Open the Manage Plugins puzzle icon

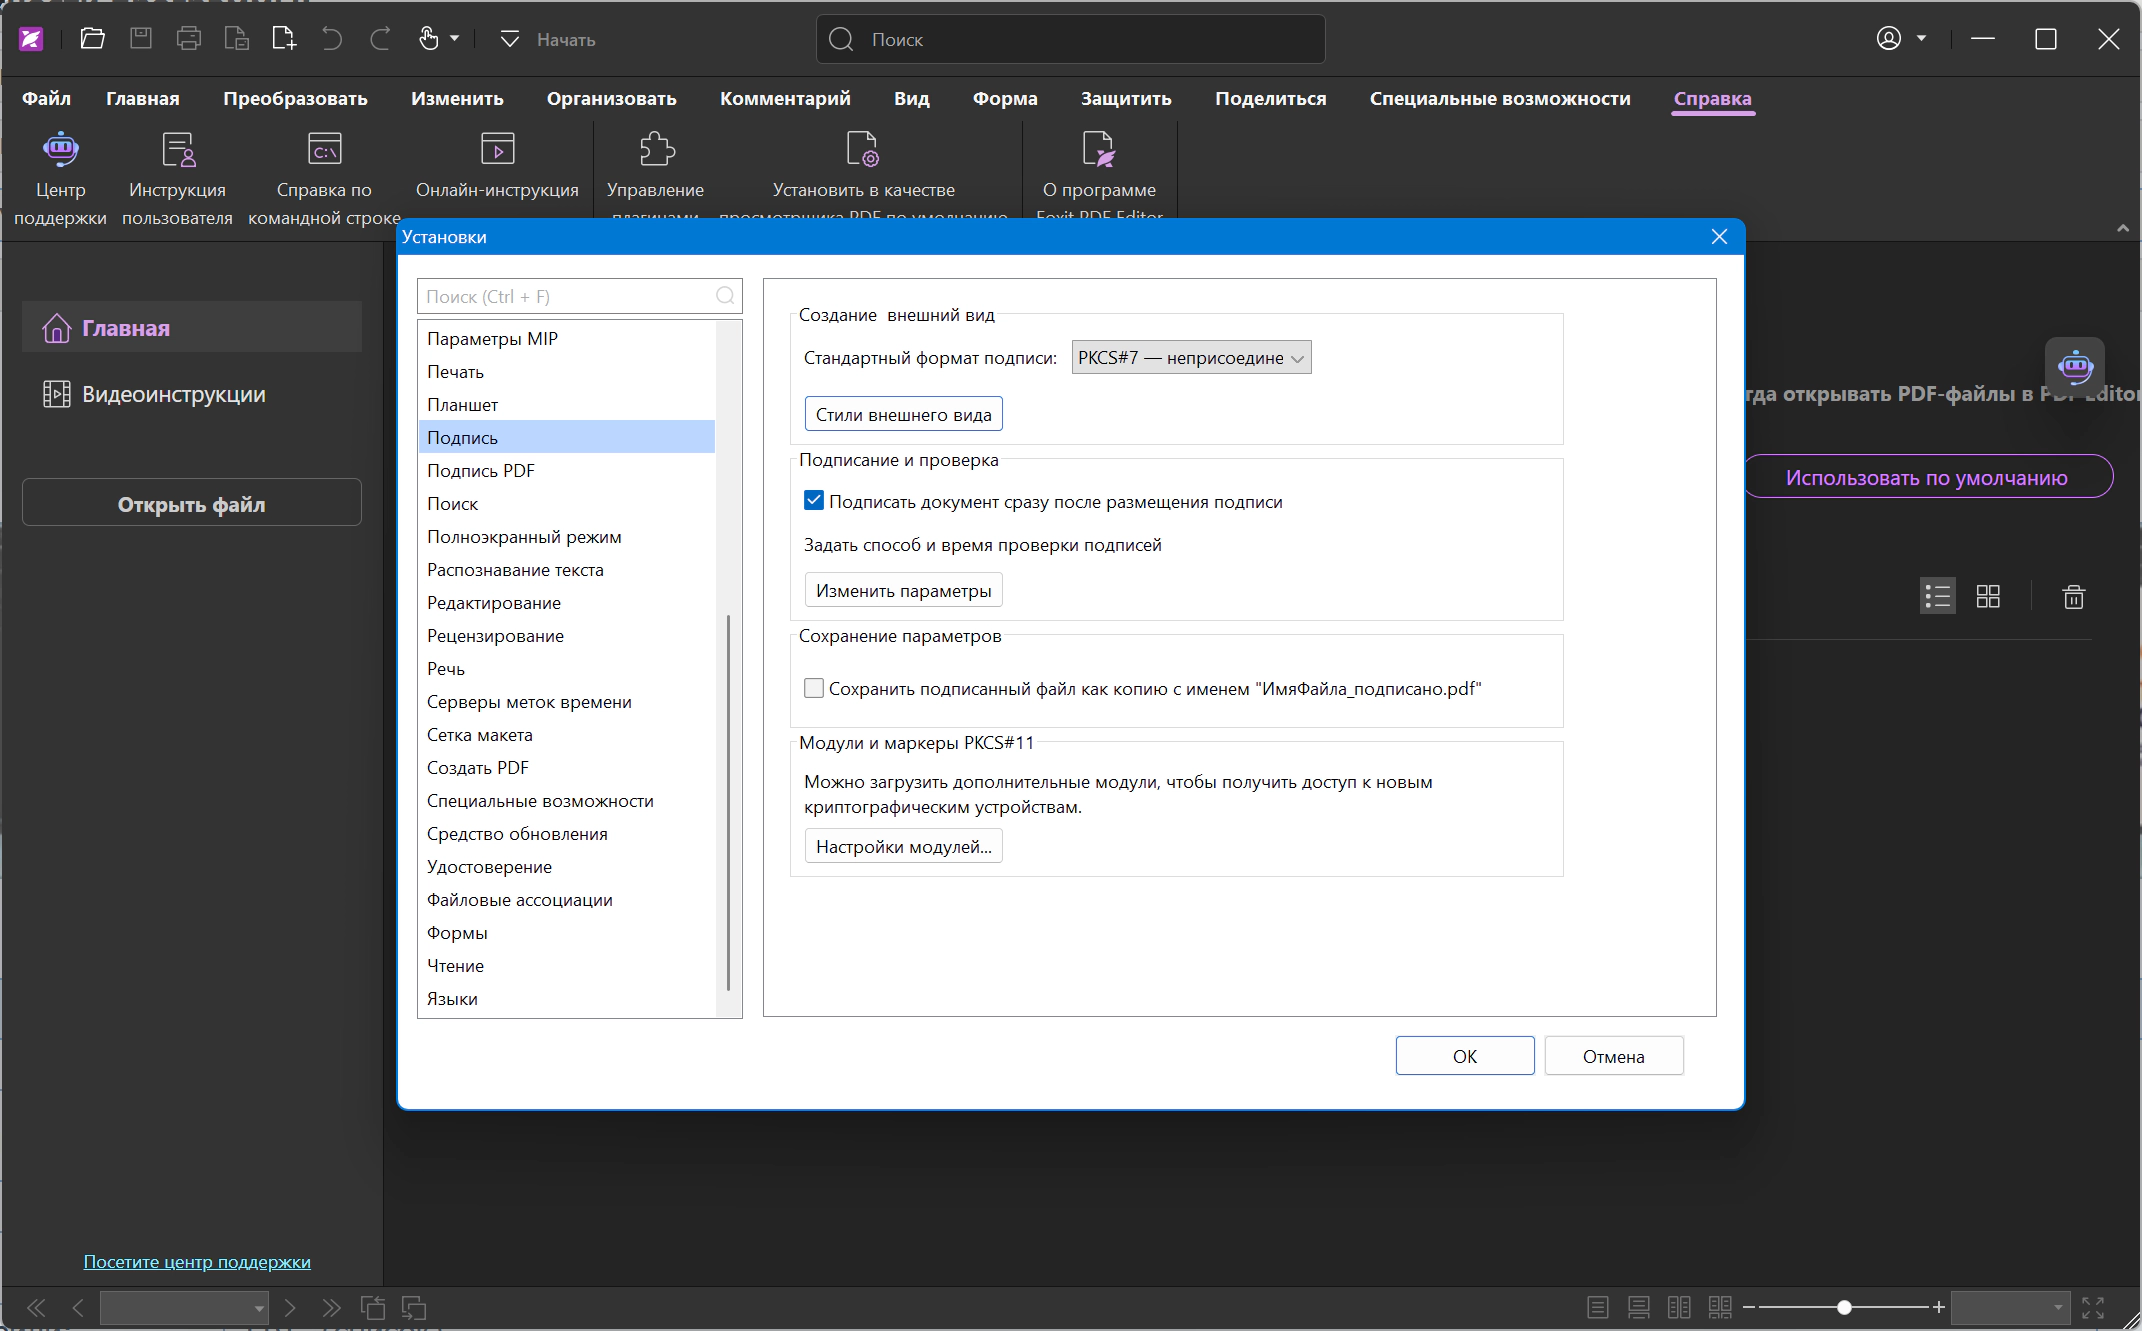click(656, 149)
